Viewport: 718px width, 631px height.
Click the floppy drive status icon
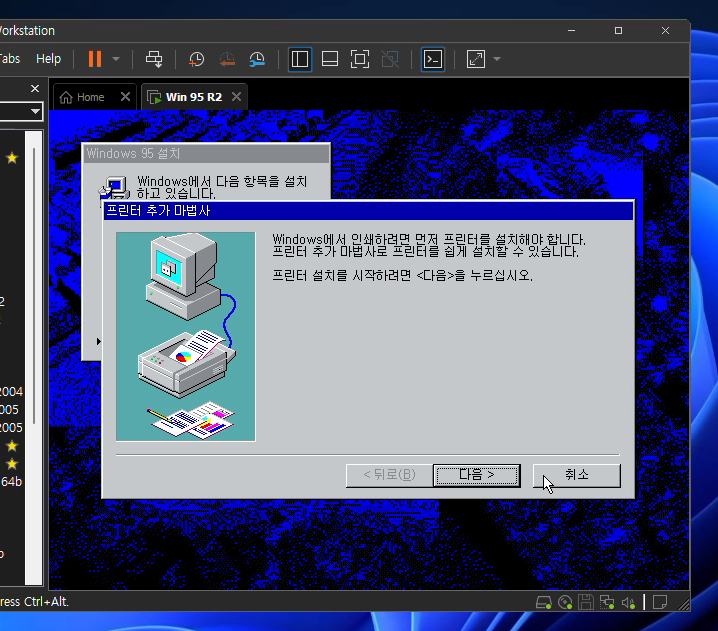tap(586, 602)
